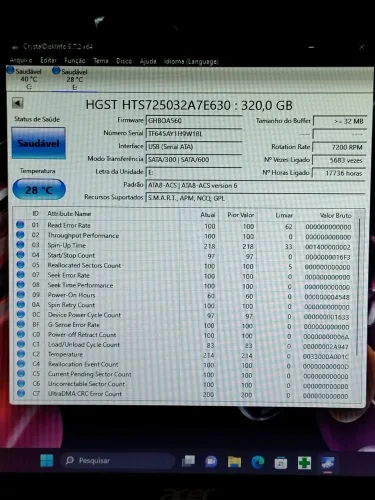Click the Valor Bruto column header
This screenshot has height=500, width=375.
click(335, 215)
